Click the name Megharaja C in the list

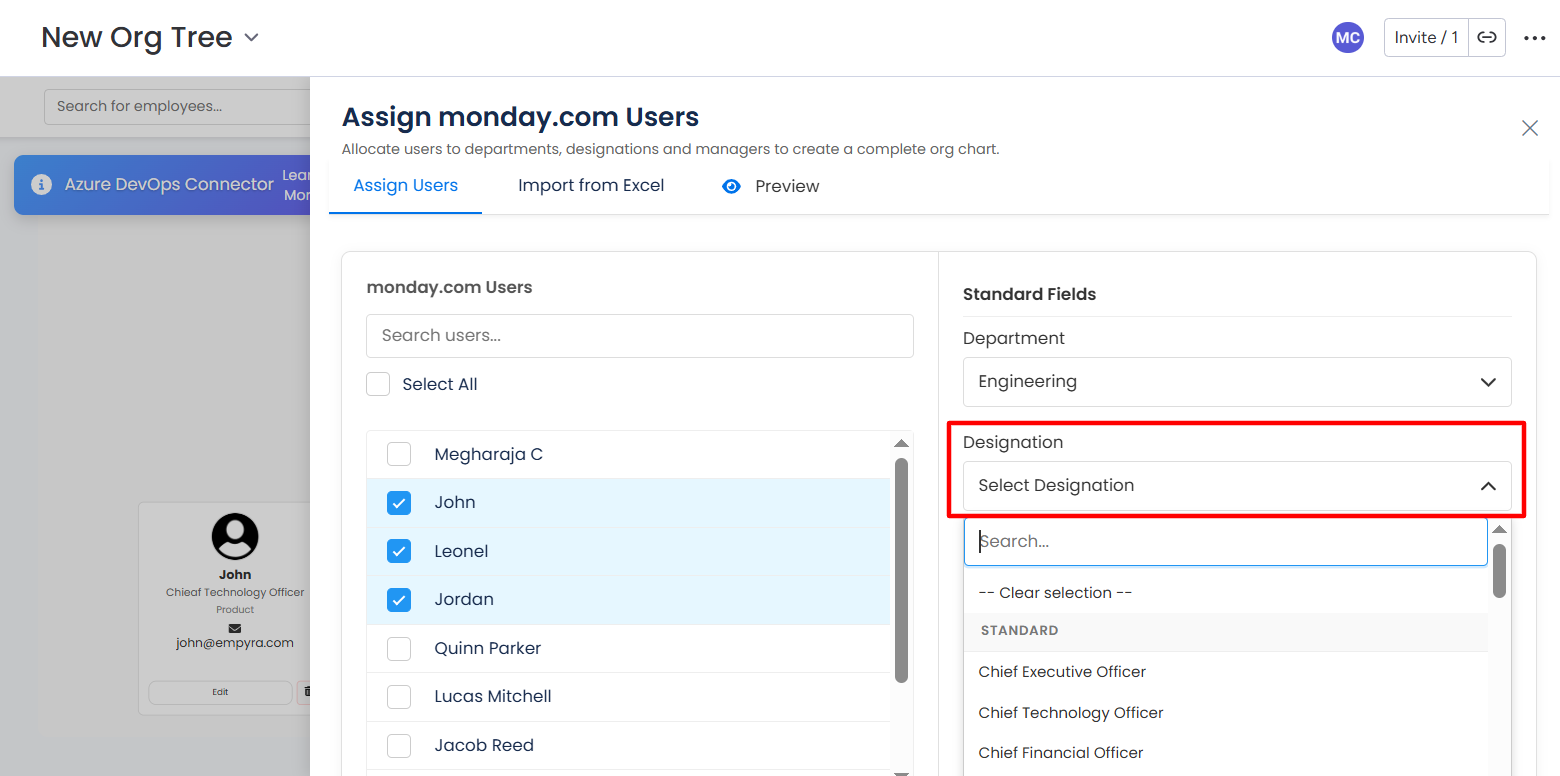488,454
